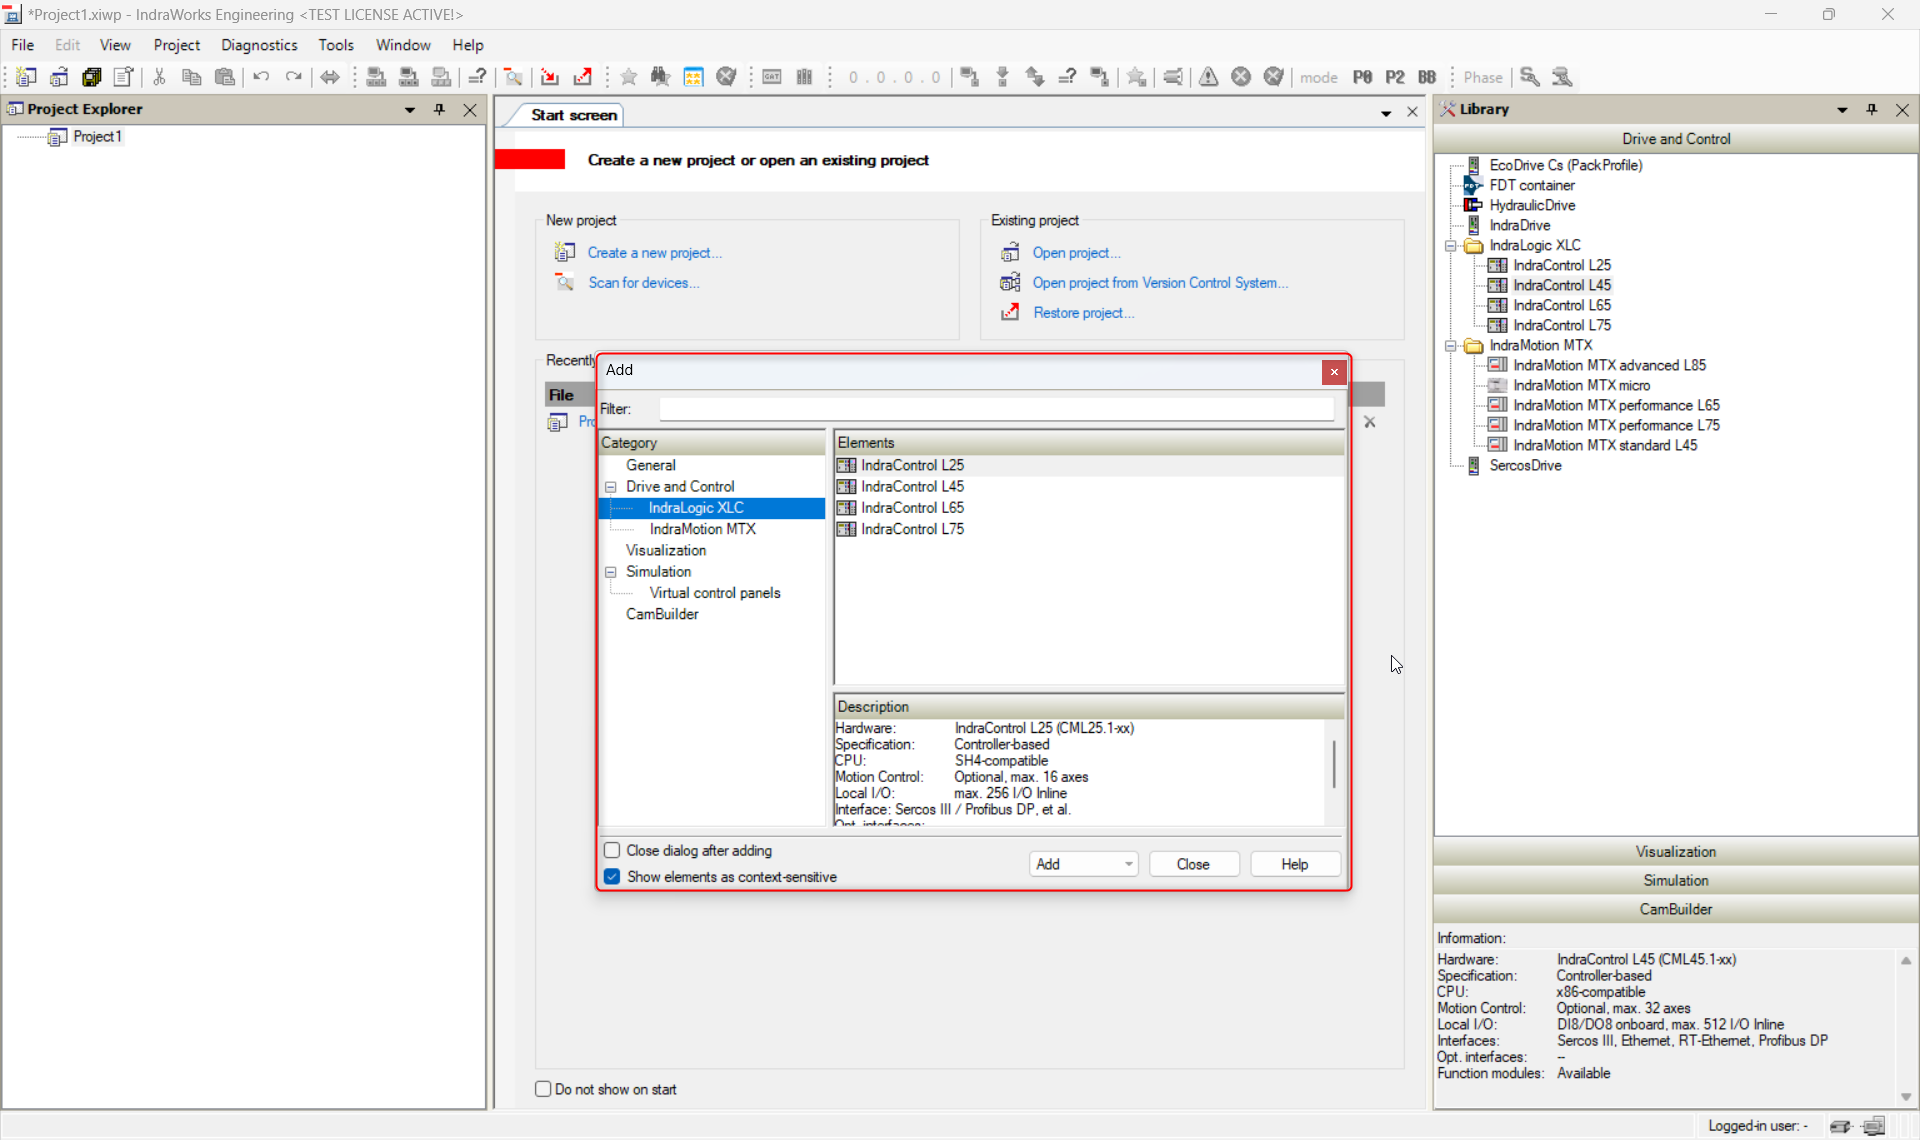
Task: Click the scan for devices icon
Action: pos(565,283)
